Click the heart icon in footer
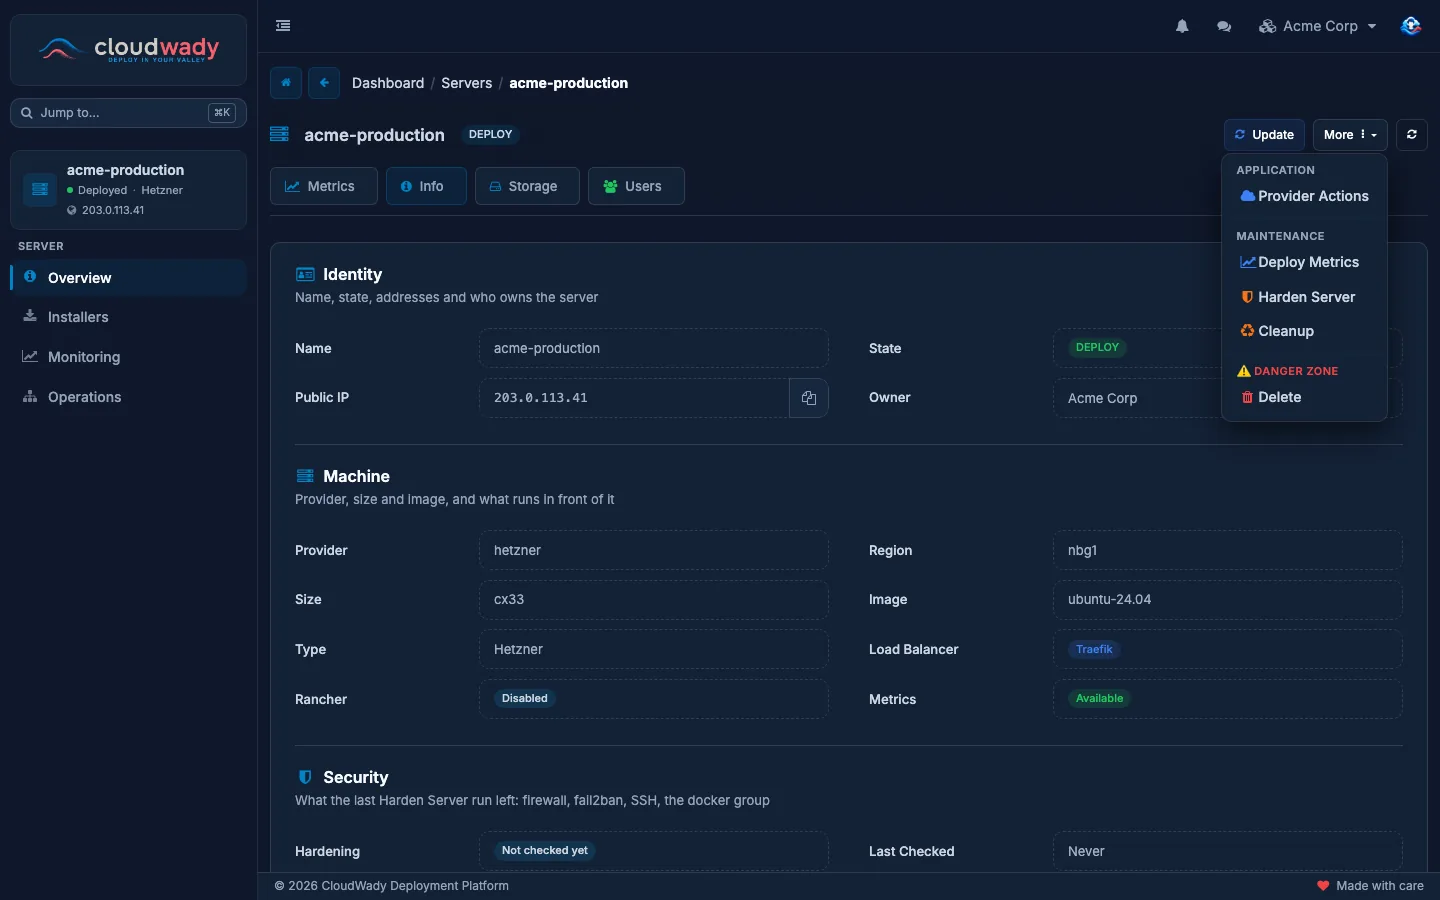The width and height of the screenshot is (1440, 900). coord(1323,886)
